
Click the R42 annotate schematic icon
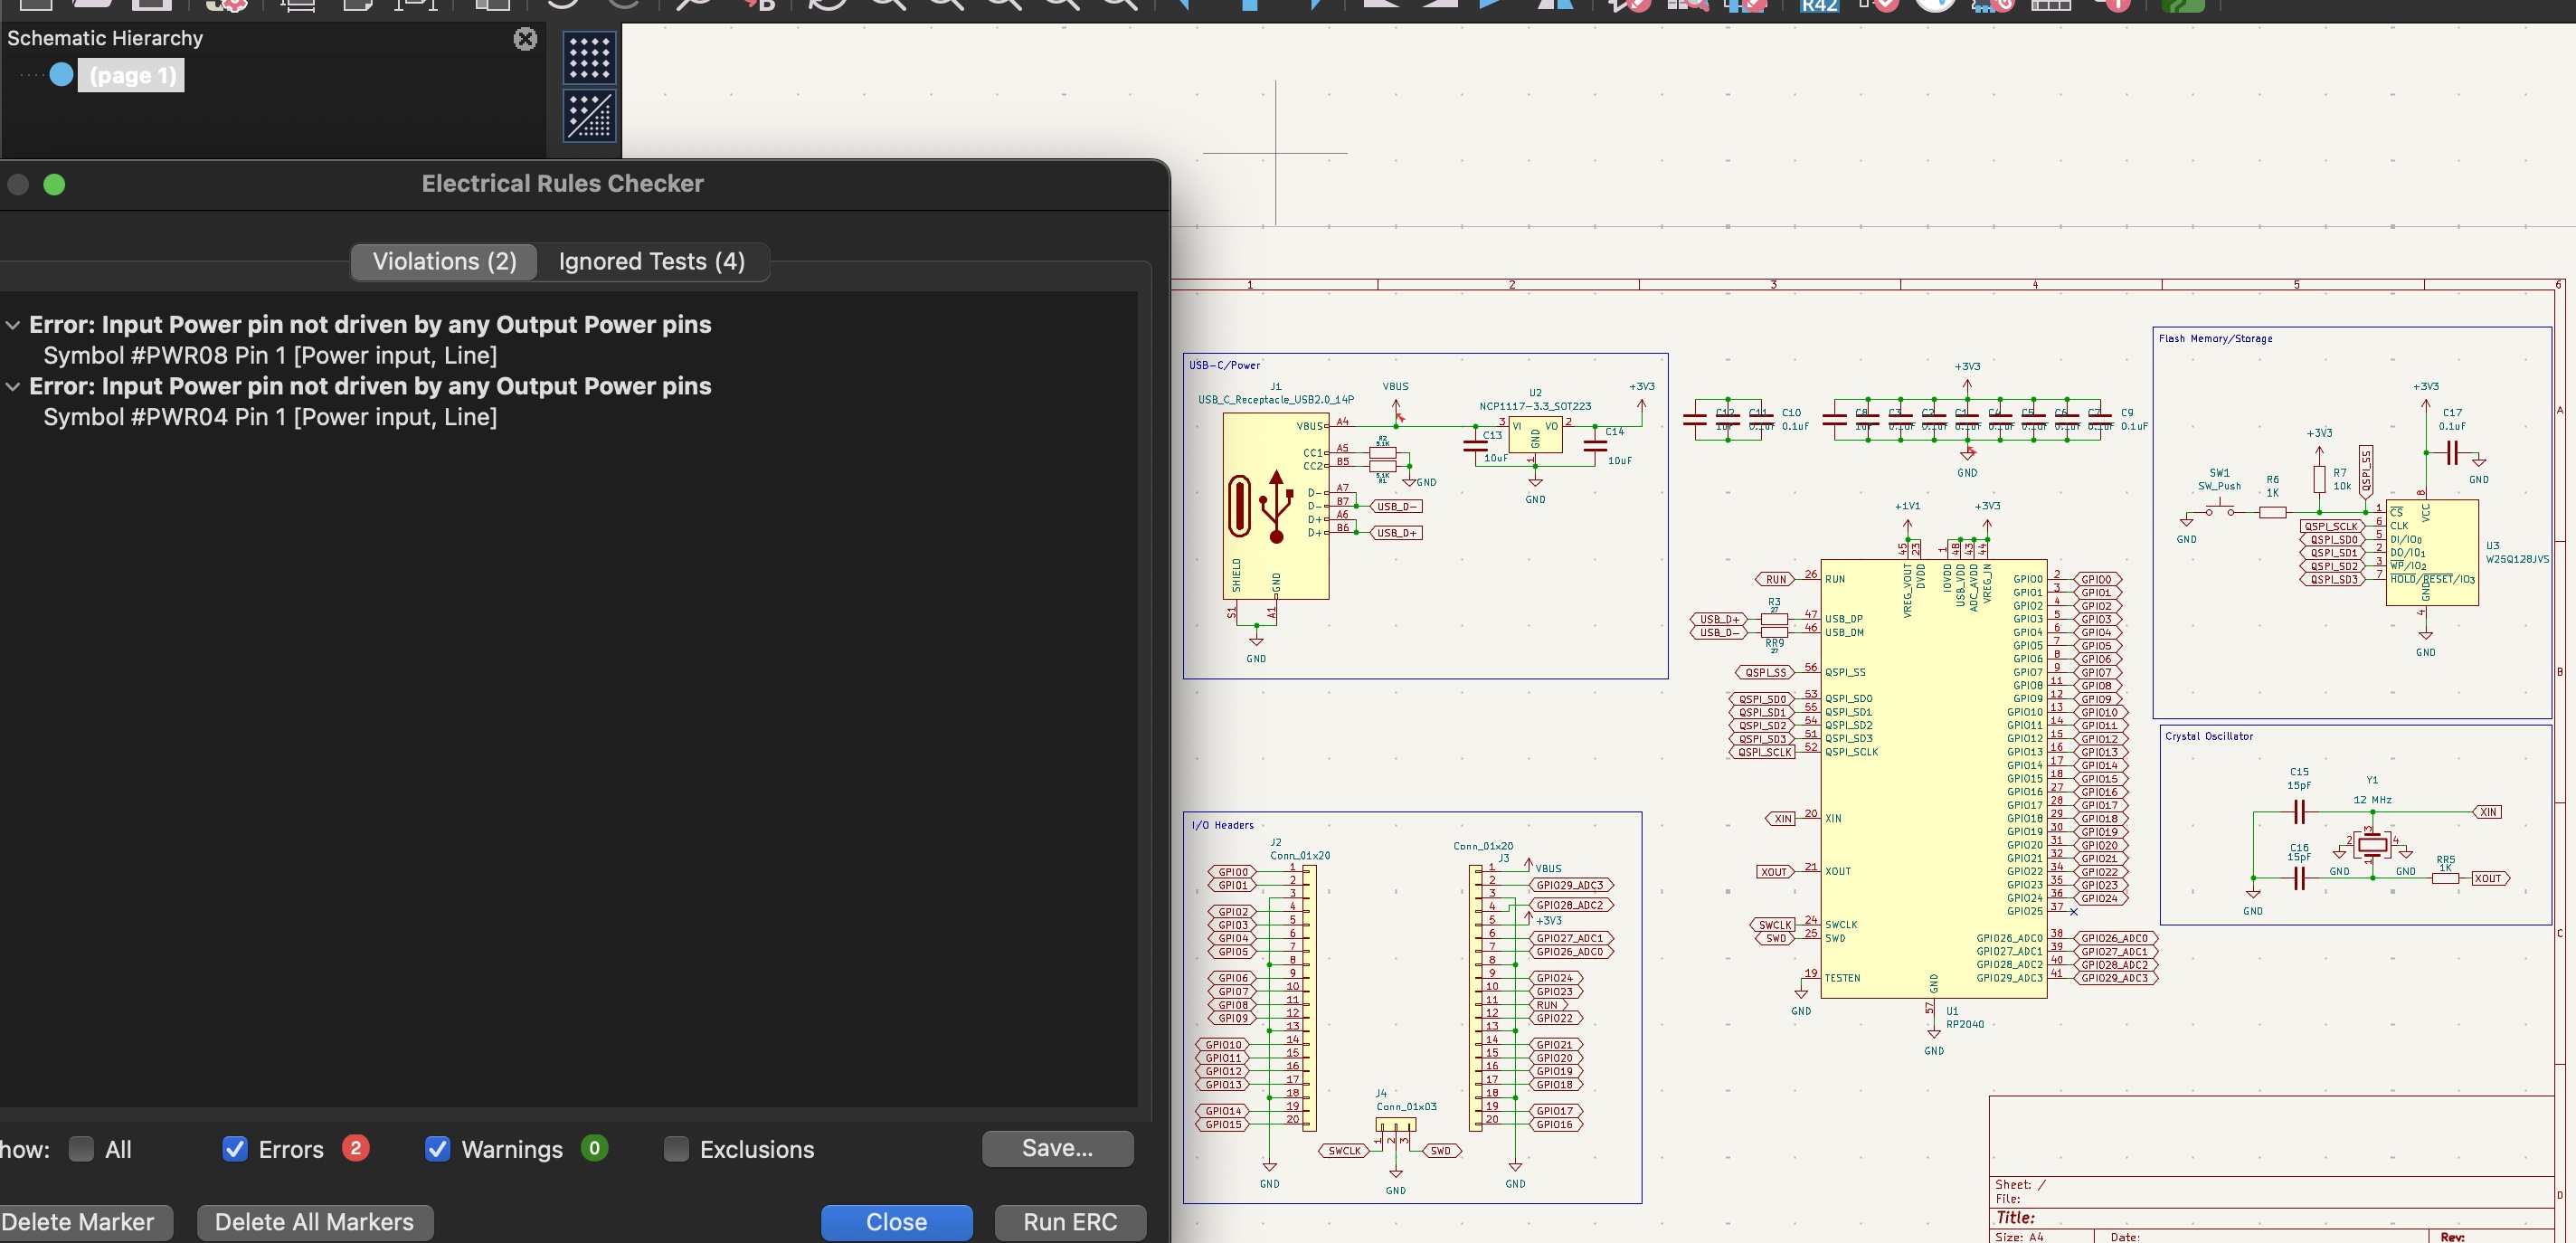(x=1818, y=5)
